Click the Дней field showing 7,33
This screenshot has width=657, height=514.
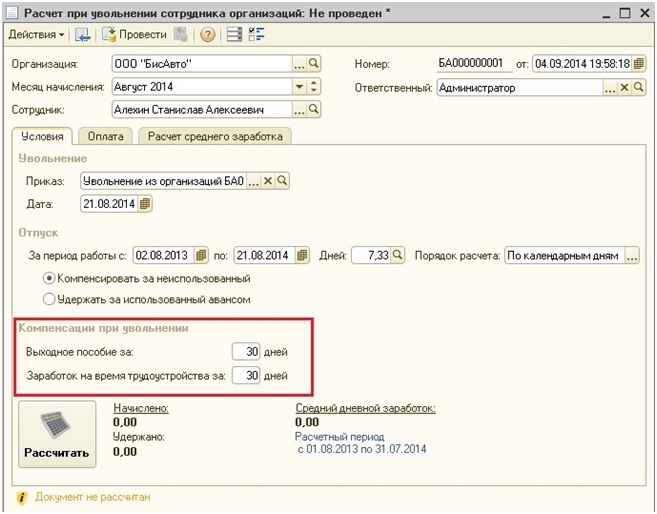(371, 255)
